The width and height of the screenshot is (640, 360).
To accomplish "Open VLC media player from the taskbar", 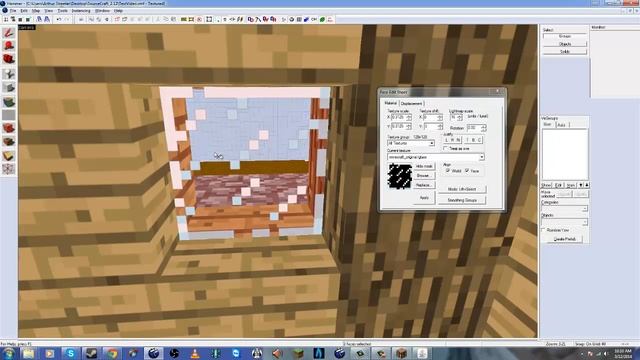I will pos(195,353).
